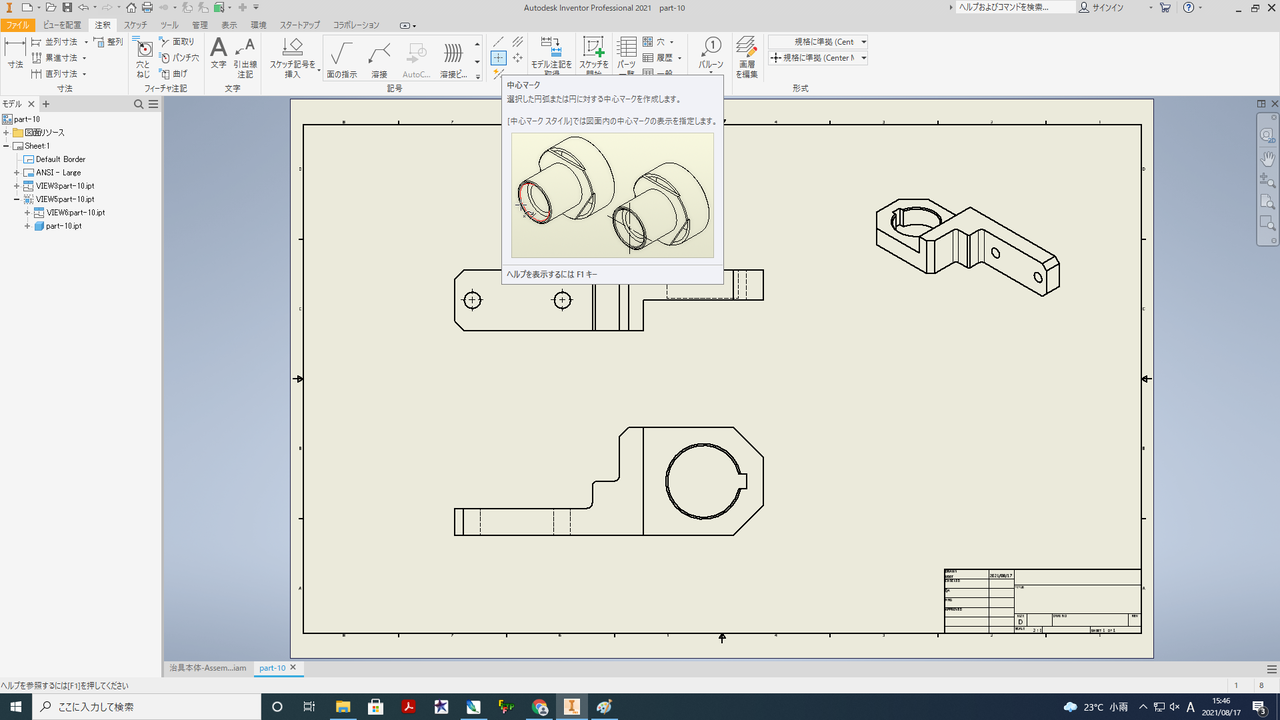Click the 整列 arrange dimensions tool
The height and width of the screenshot is (720, 1280).
108,42
